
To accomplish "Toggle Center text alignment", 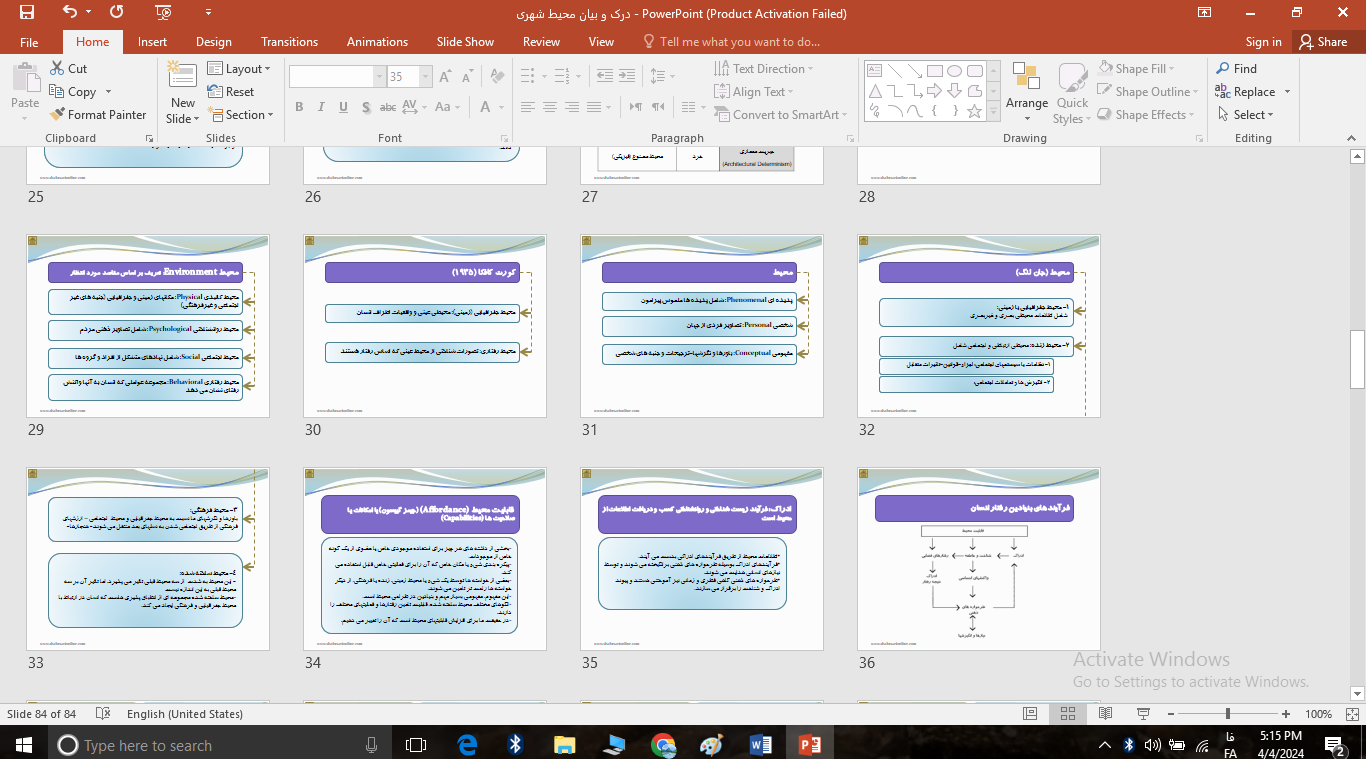I will tap(551, 107).
